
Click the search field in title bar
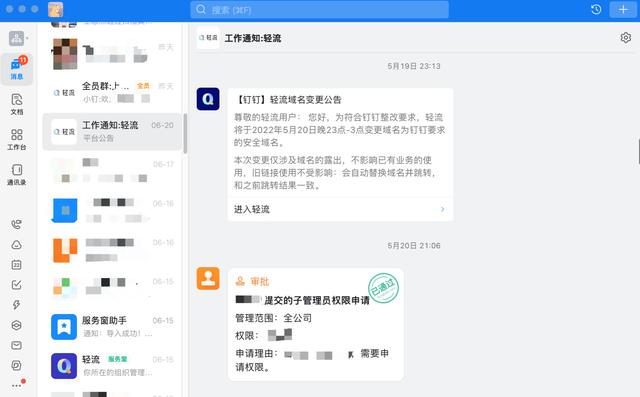tap(320, 9)
